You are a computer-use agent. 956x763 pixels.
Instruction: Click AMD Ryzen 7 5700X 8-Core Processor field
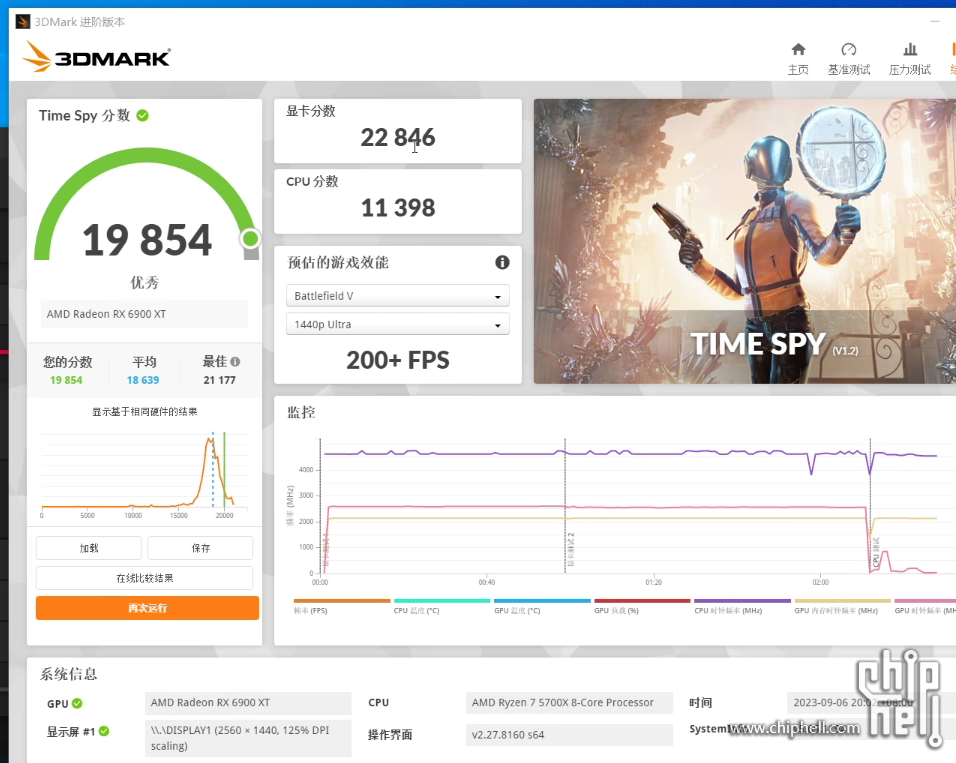[569, 703]
